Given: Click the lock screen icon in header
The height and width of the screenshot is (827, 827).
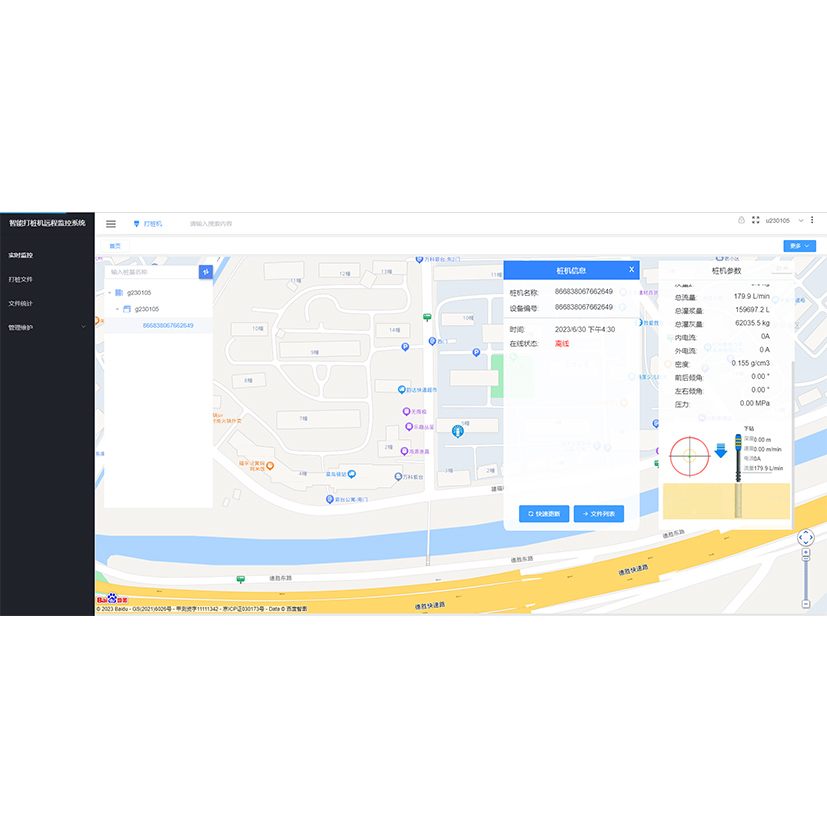Looking at the screenshot, I should point(741,220).
